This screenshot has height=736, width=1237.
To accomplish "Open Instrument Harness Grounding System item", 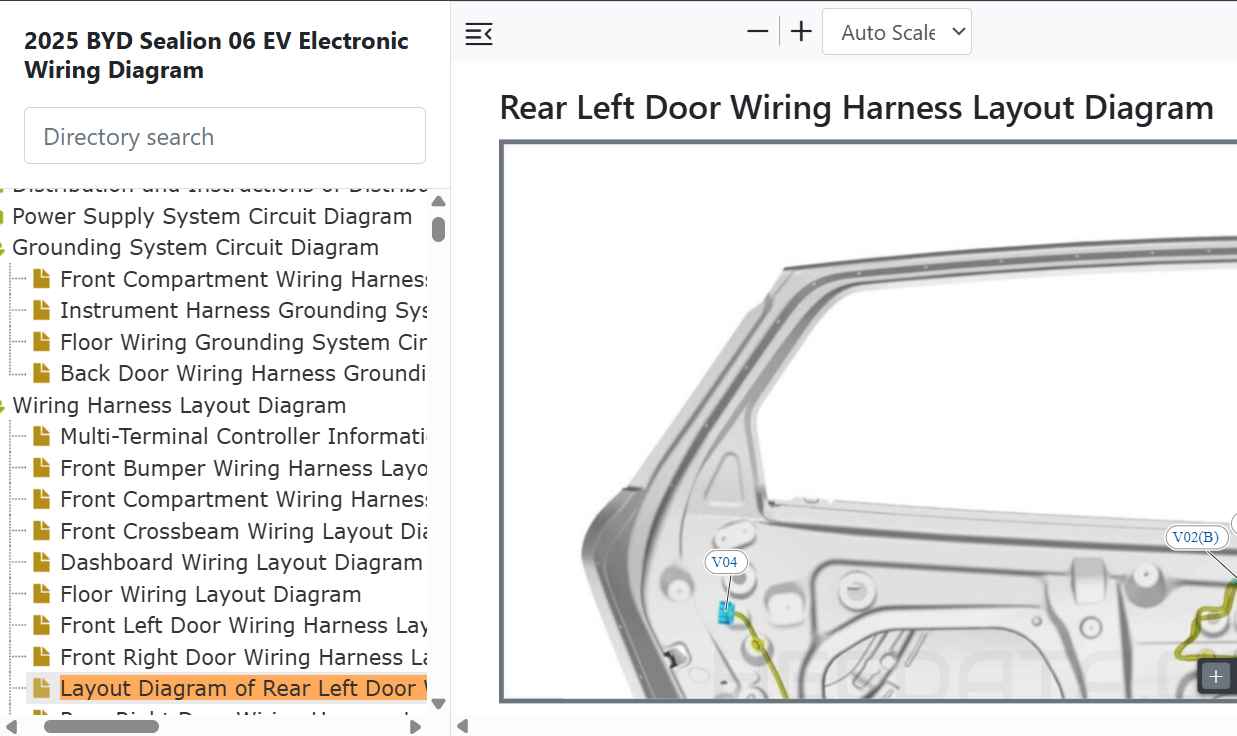I will point(244,311).
